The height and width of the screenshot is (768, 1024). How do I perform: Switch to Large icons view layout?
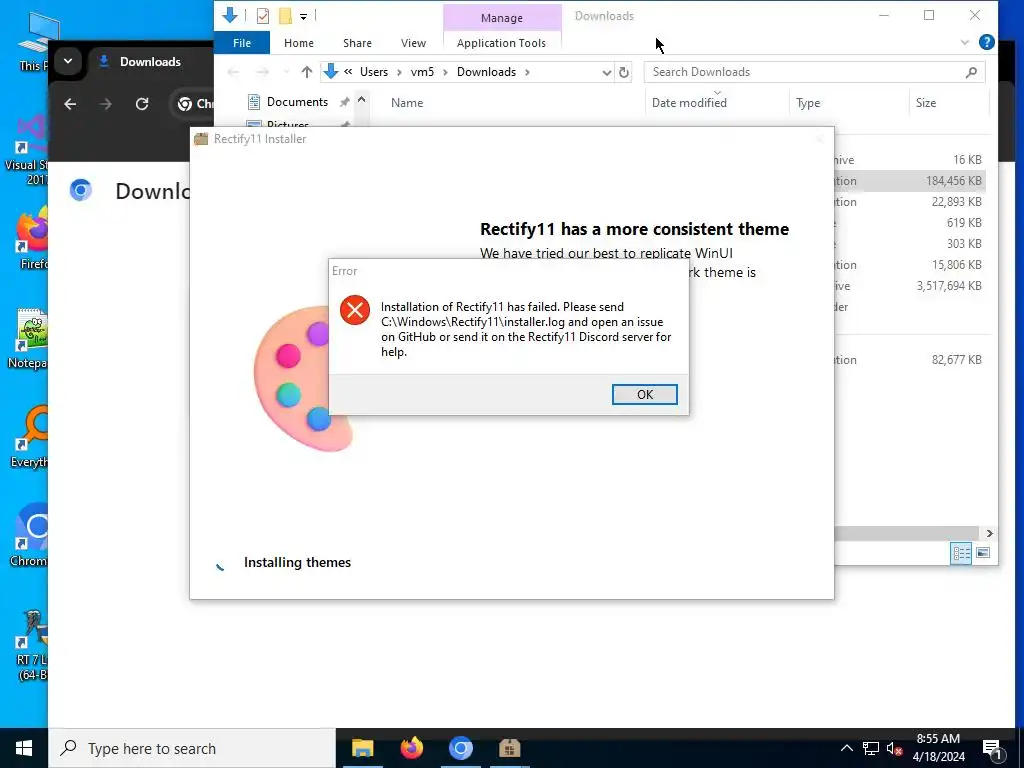point(982,553)
